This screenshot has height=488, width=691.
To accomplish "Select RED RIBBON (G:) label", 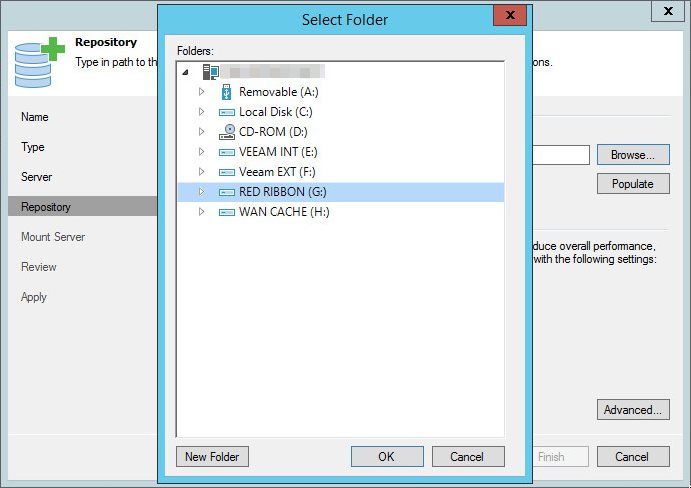I will pos(282,192).
